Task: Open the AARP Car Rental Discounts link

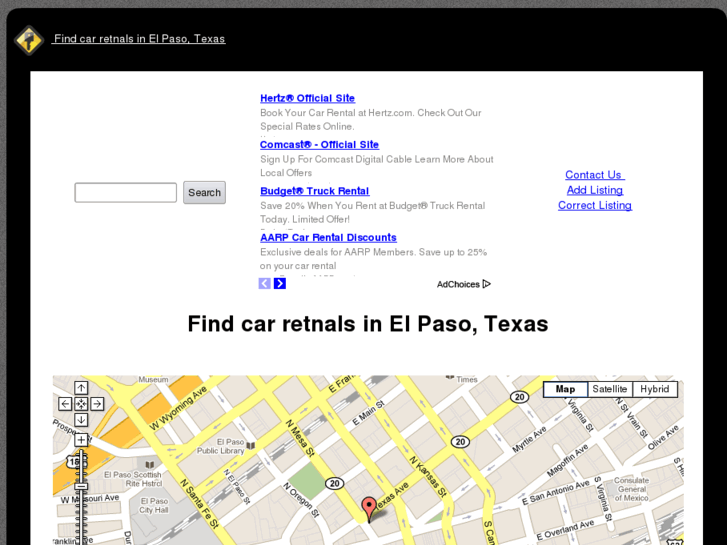Action: (328, 237)
